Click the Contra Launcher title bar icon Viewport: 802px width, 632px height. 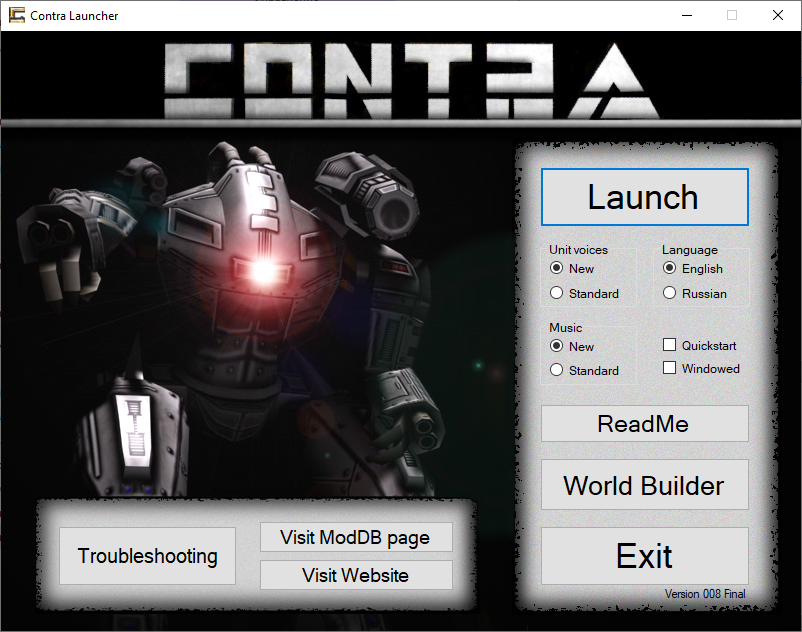(x=17, y=15)
